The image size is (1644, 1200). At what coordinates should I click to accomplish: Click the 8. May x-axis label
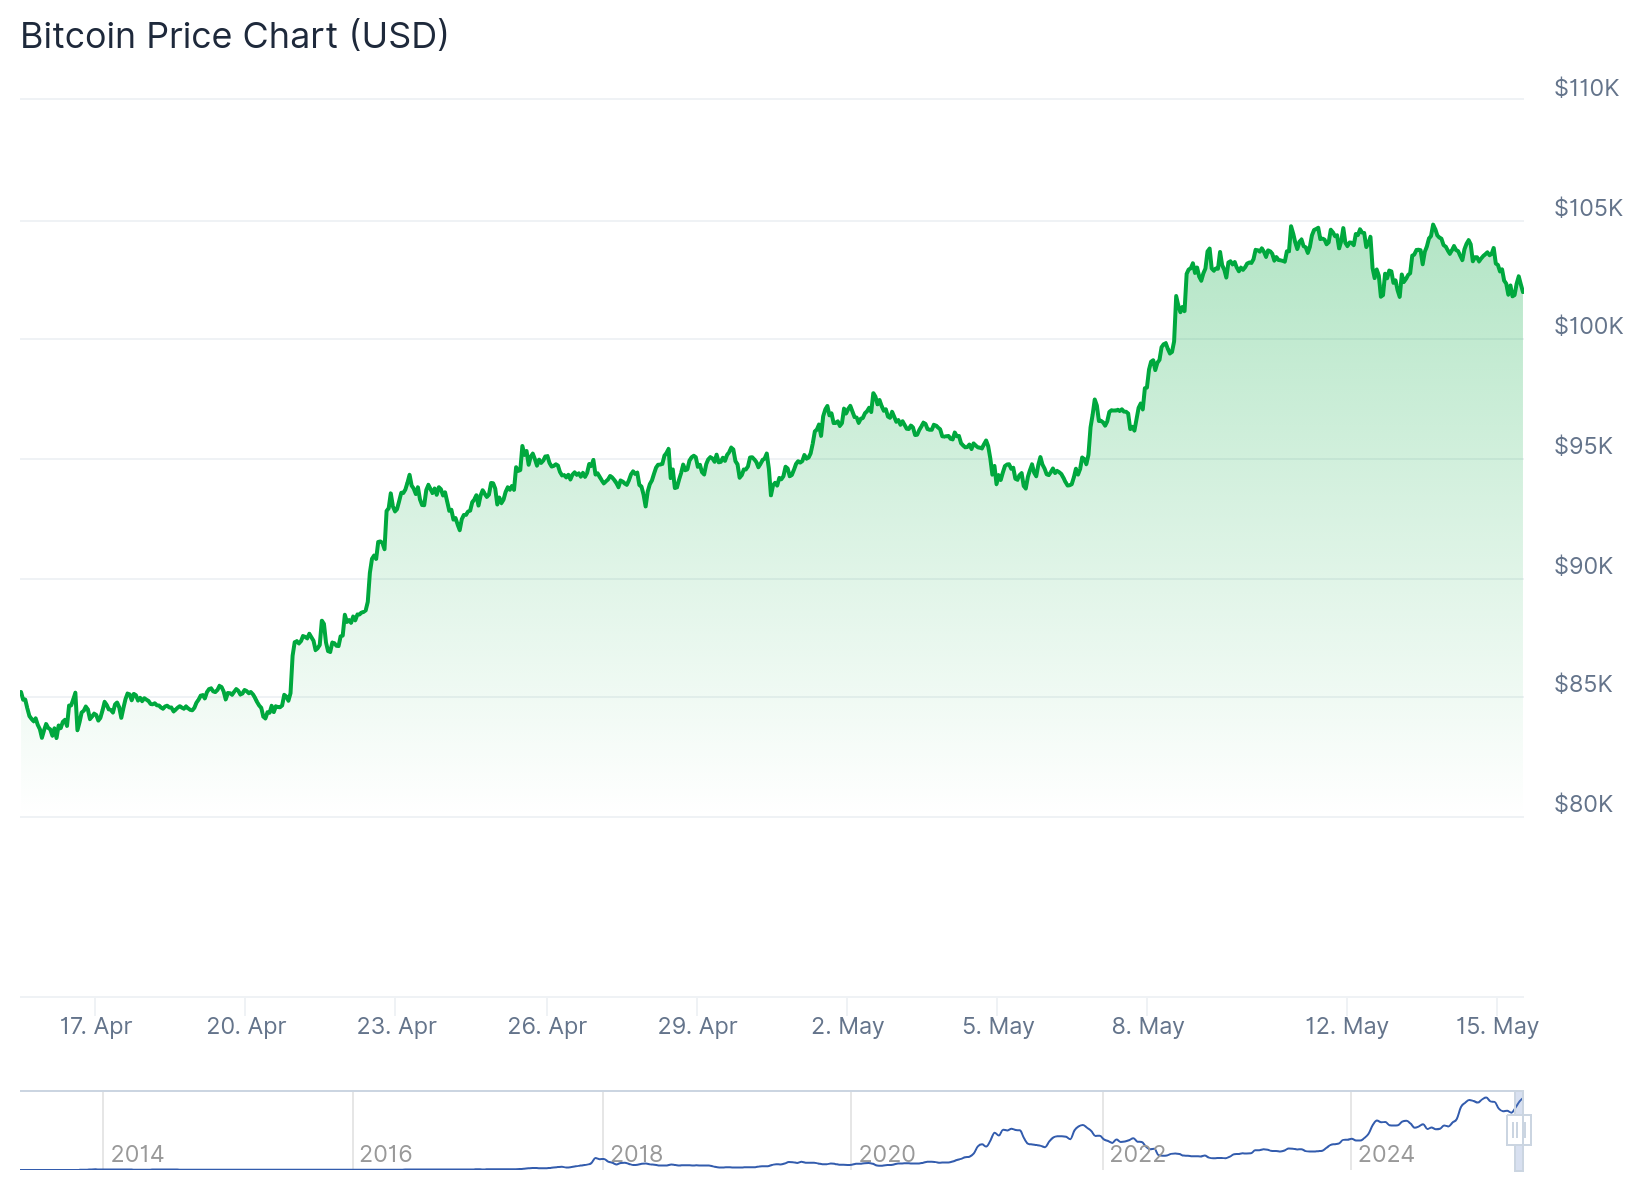(x=1148, y=1026)
